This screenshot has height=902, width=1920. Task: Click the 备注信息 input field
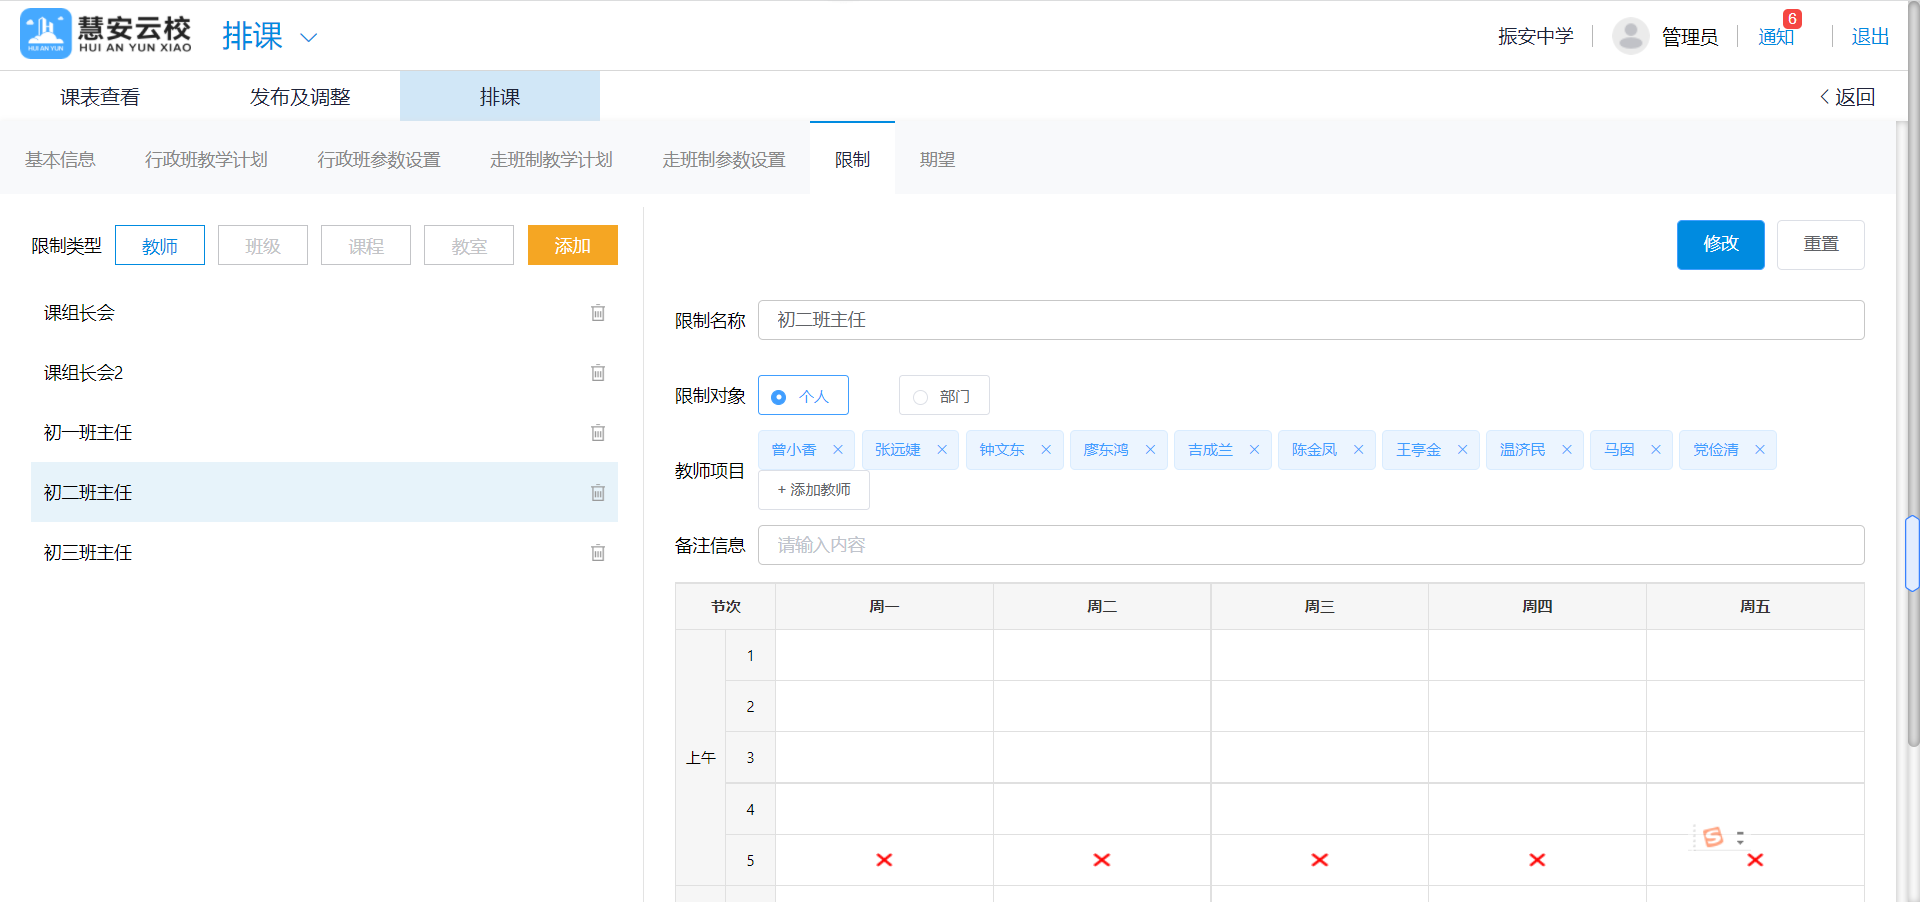click(1311, 545)
